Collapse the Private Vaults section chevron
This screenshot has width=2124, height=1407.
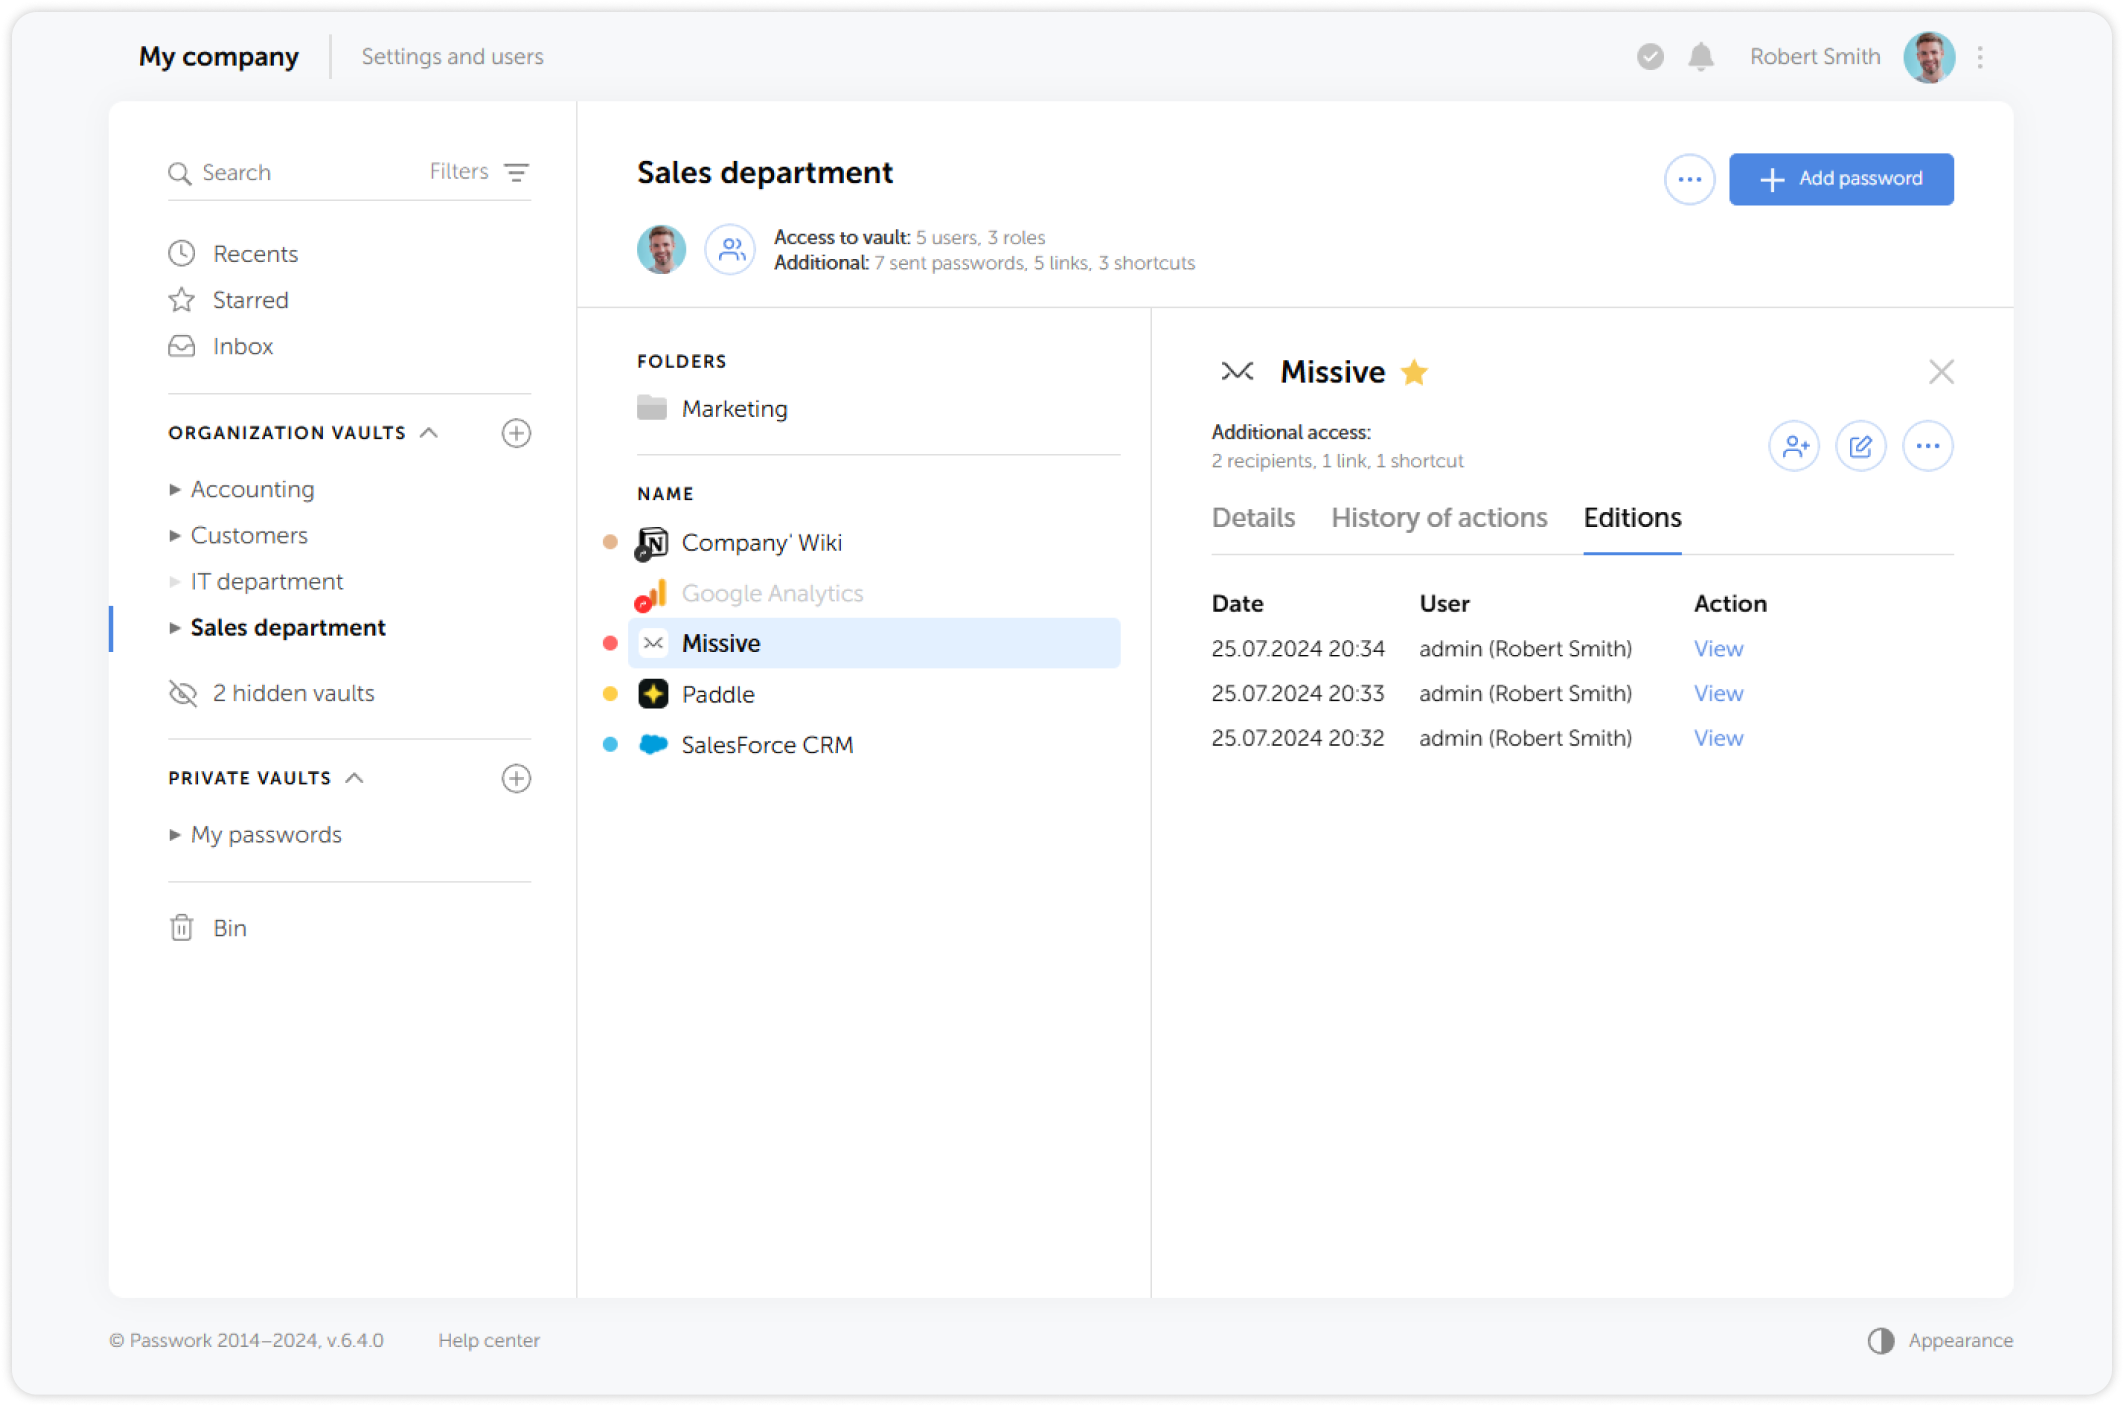click(x=354, y=778)
